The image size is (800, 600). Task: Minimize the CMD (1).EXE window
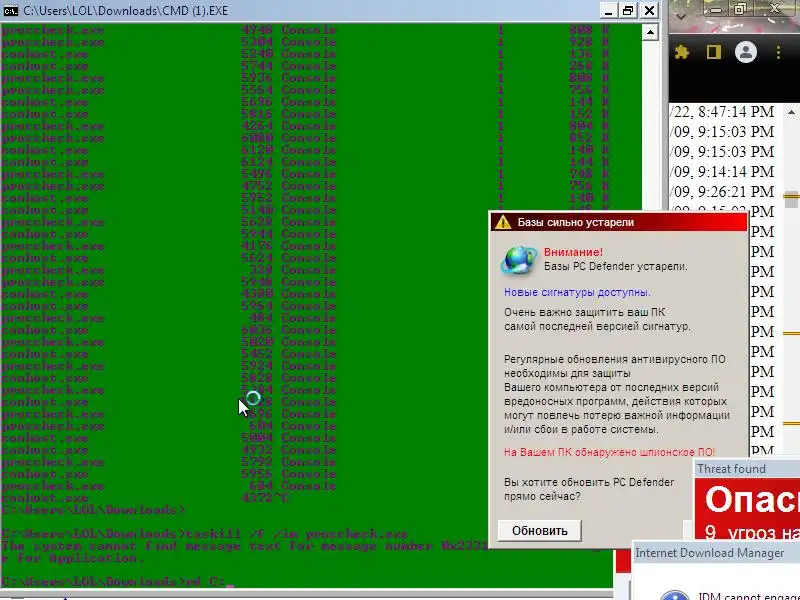click(608, 10)
